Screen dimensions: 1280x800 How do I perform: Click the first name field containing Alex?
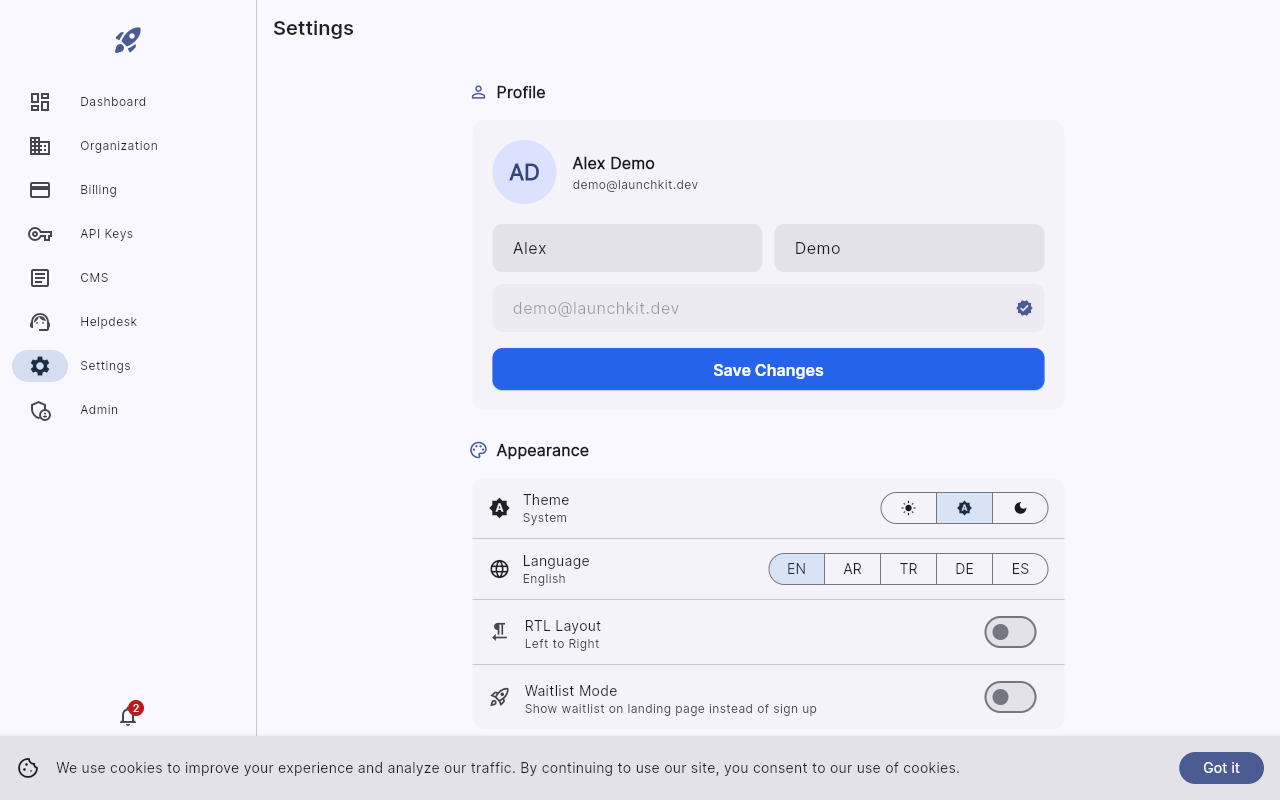point(627,248)
